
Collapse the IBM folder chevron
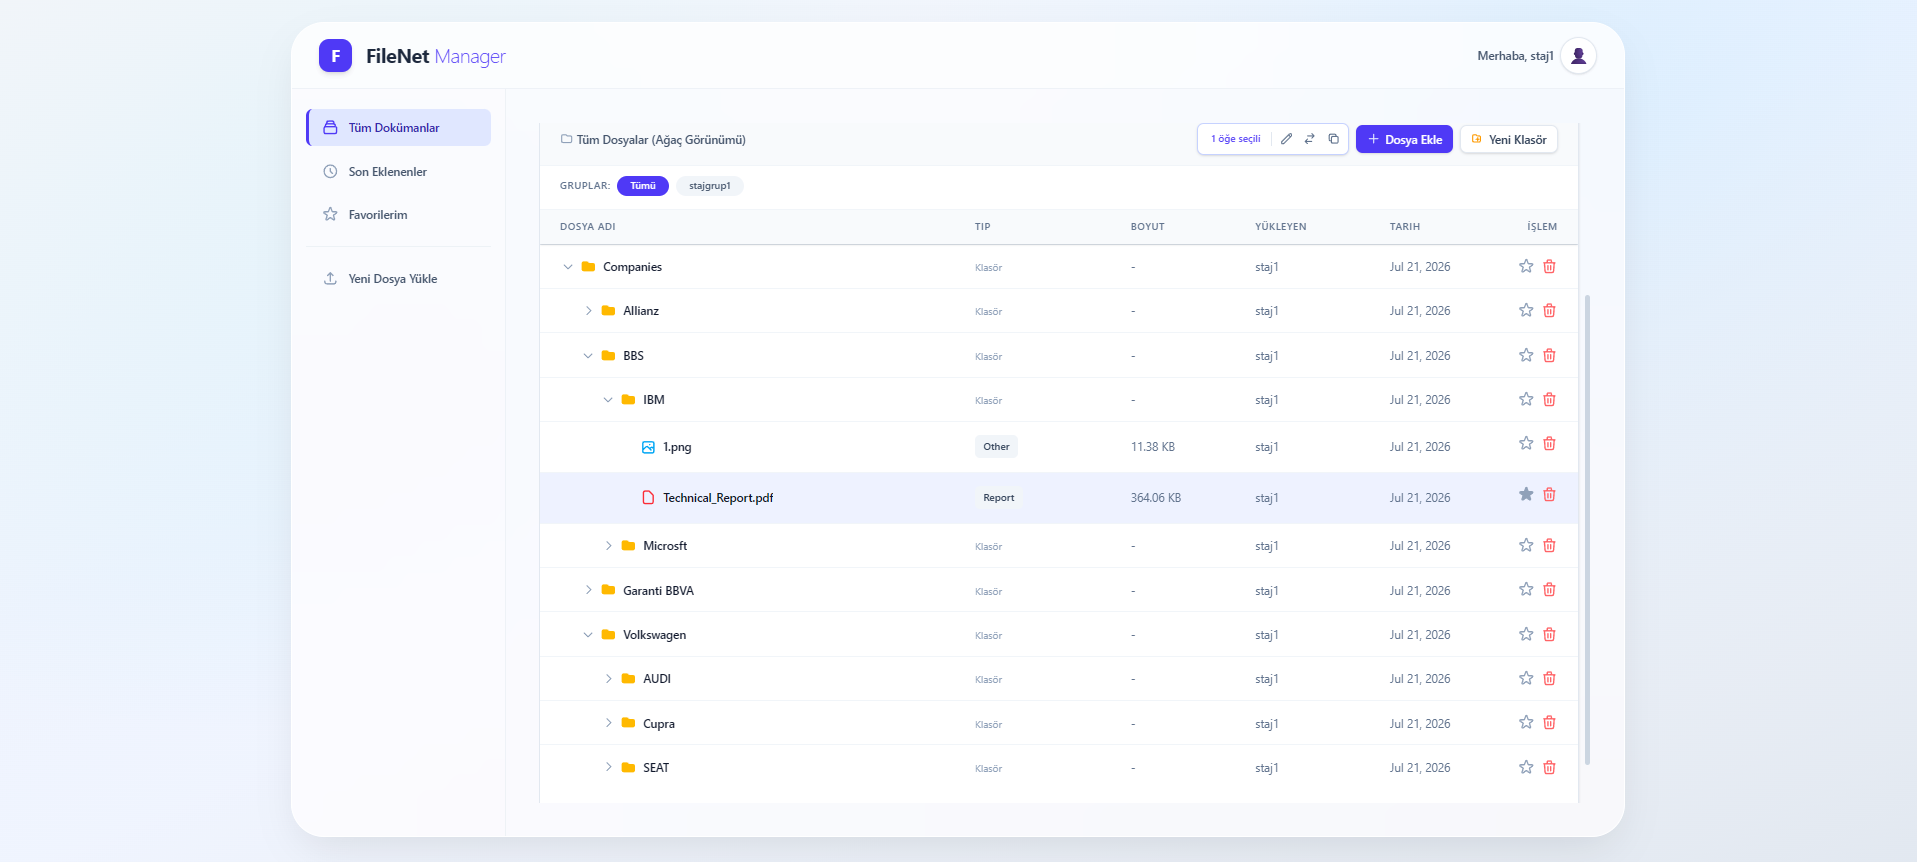click(x=608, y=400)
